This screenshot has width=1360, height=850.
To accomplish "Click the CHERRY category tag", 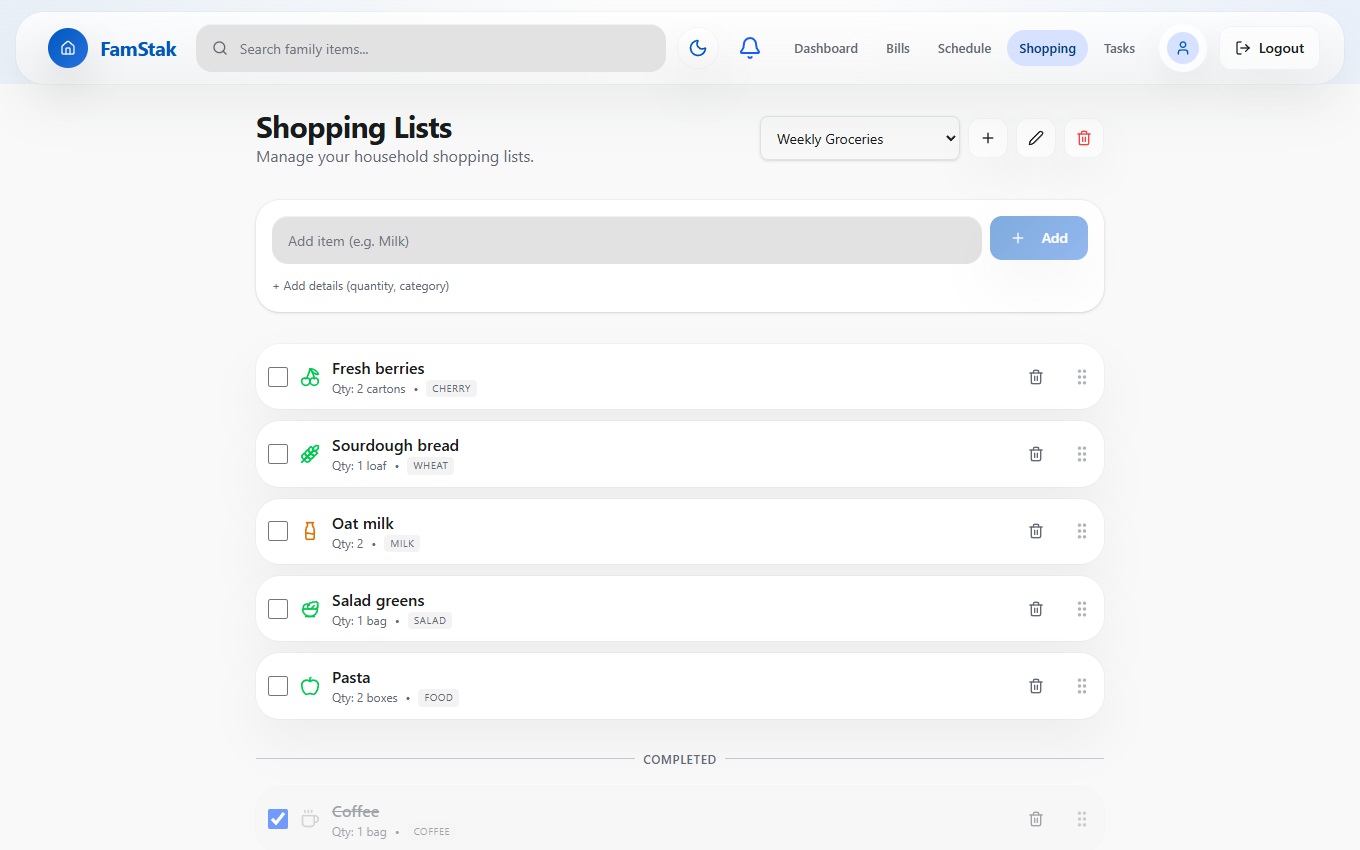I will tap(451, 389).
